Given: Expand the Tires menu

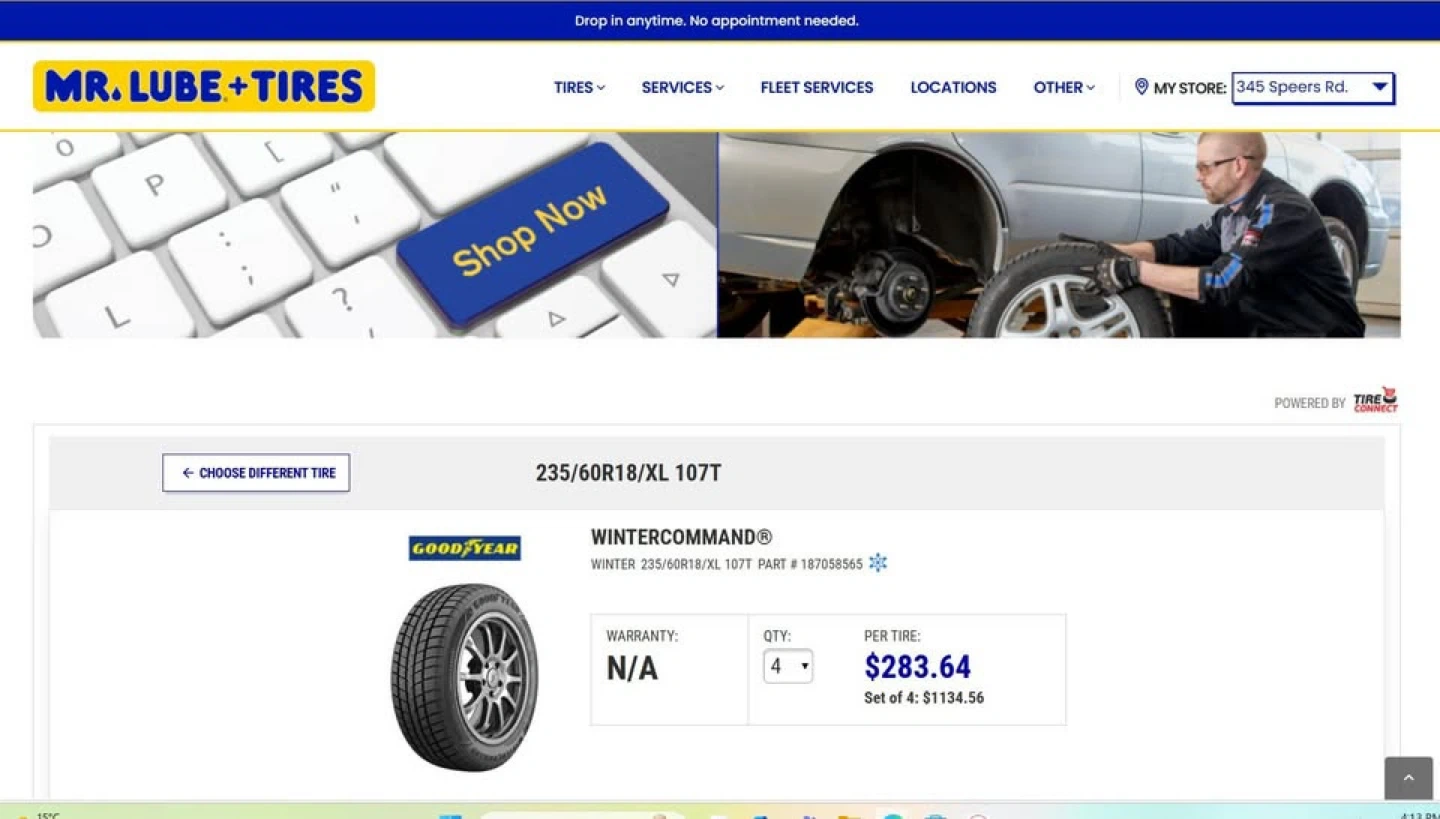Looking at the screenshot, I should pyautogui.click(x=579, y=87).
